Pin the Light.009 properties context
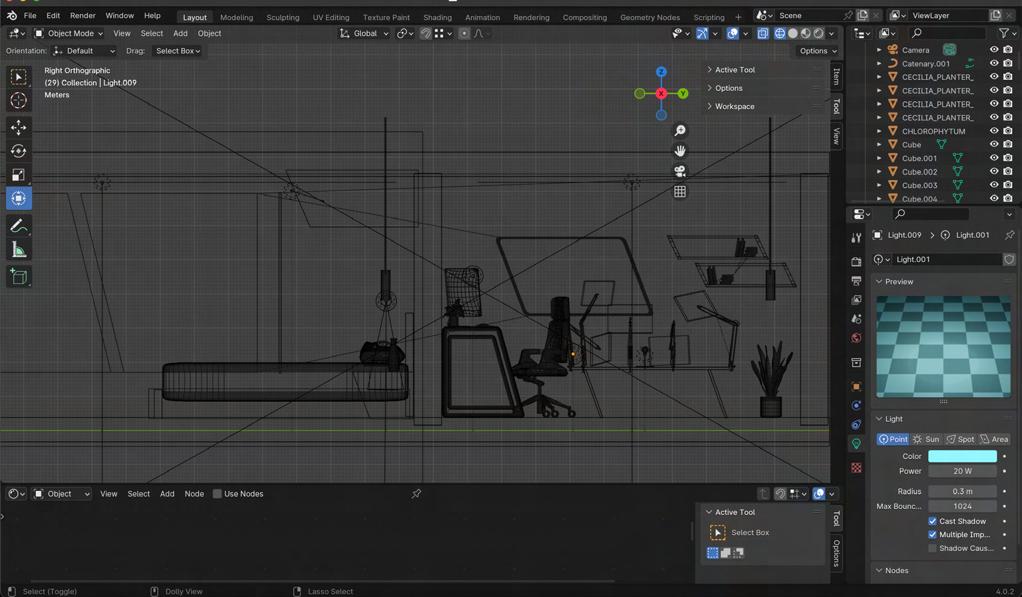The height and width of the screenshot is (597, 1022). click(x=1009, y=235)
